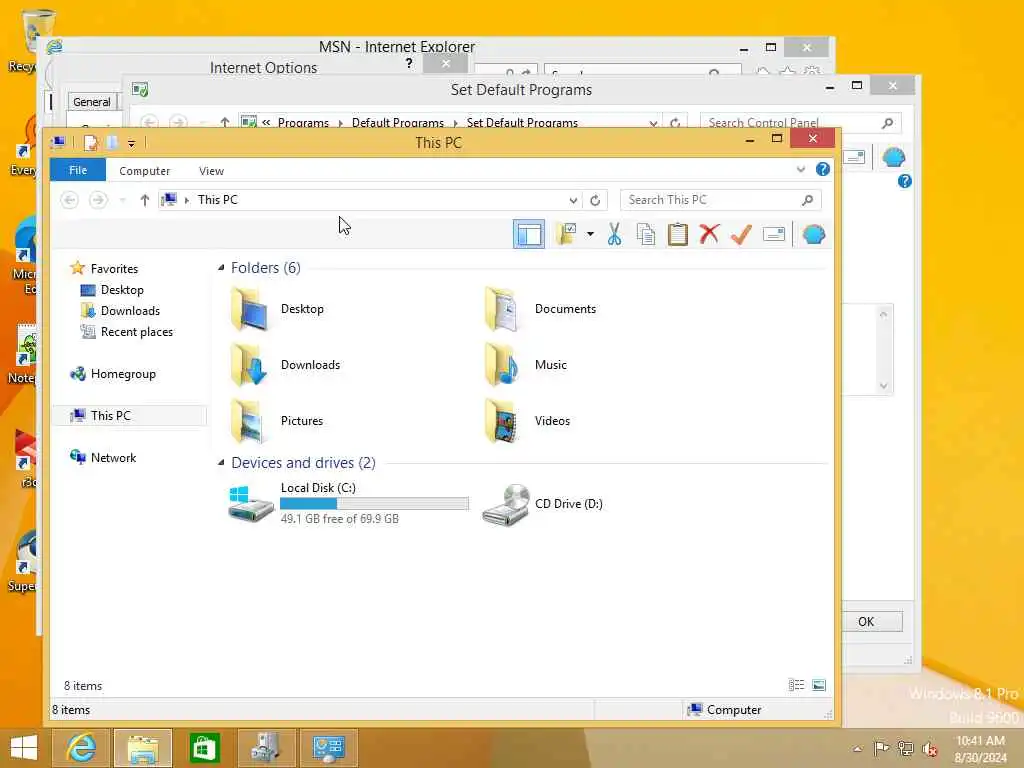Click the orange checkmark Properties icon

(x=741, y=234)
